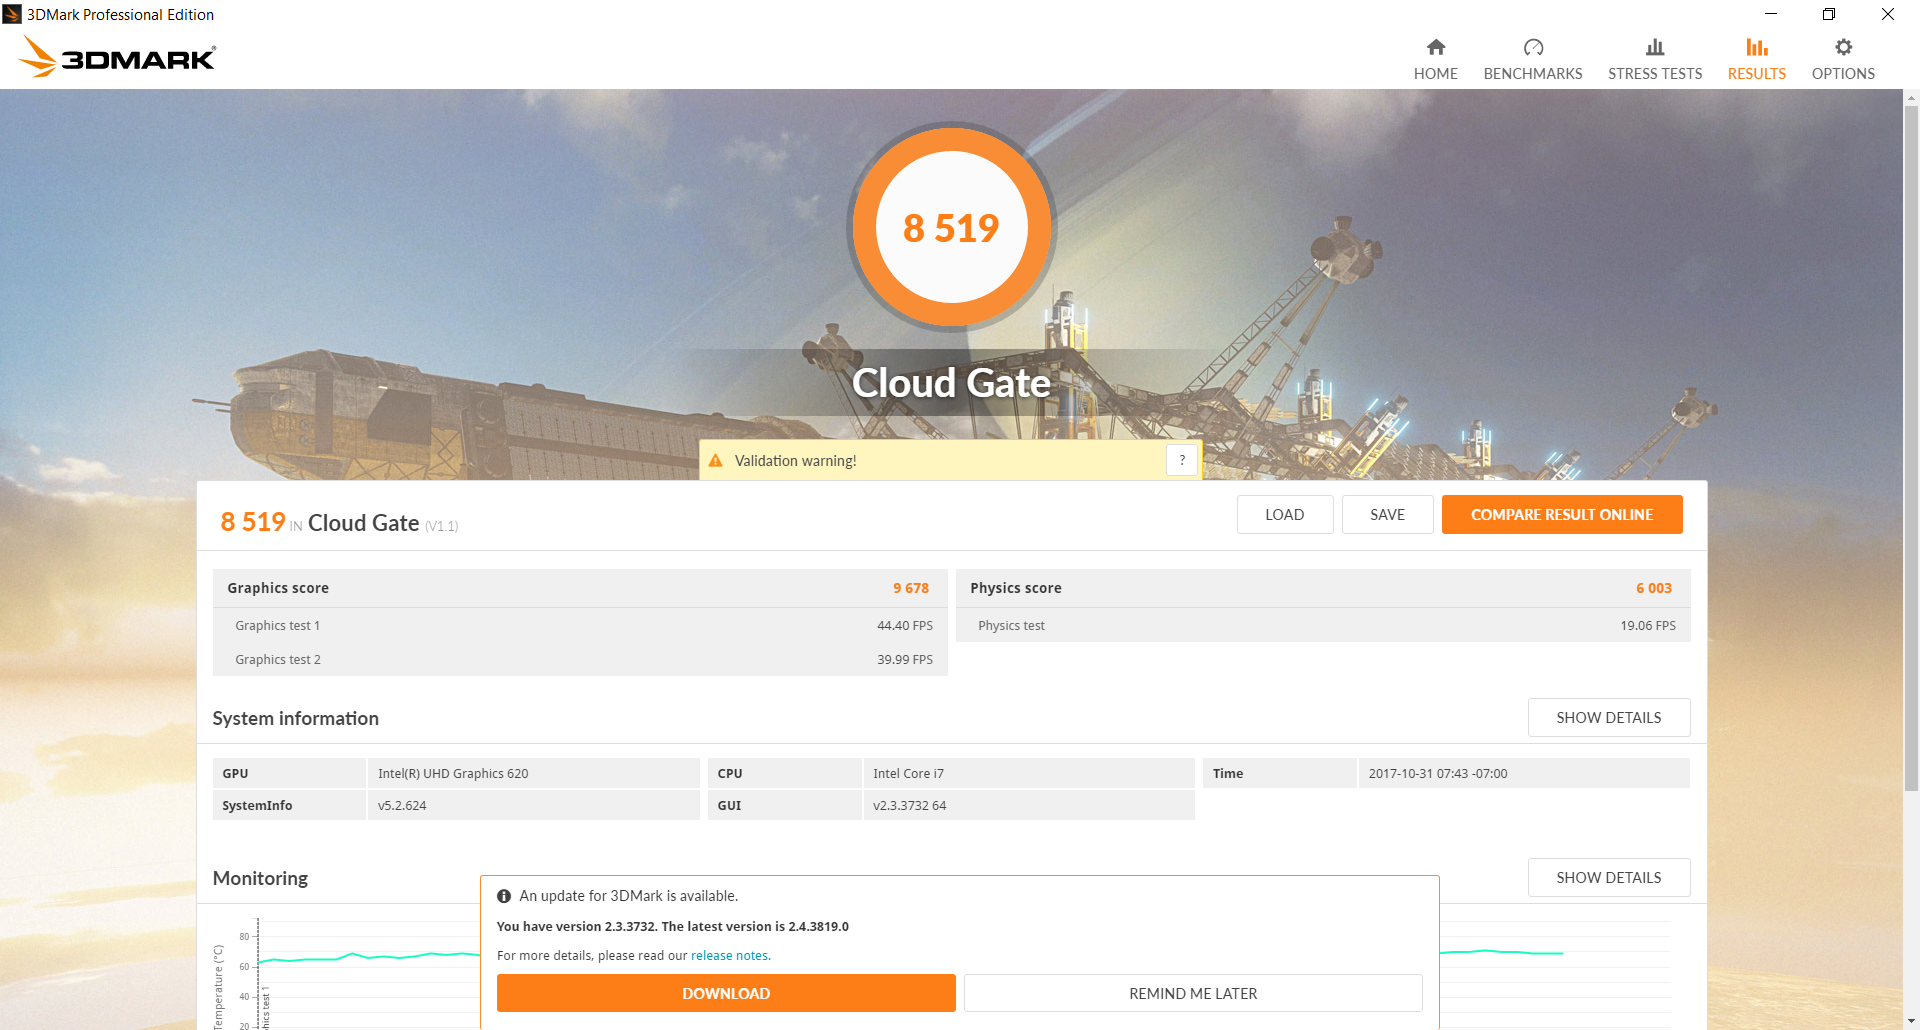This screenshot has height=1030, width=1920.
Task: Click COMPARE RESULT ONLINE
Action: (x=1562, y=515)
